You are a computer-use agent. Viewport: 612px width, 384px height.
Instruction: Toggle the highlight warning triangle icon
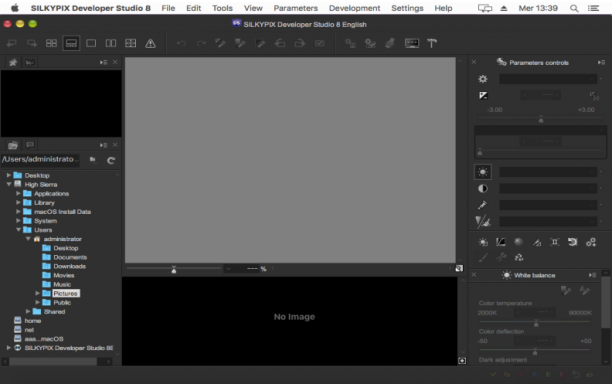point(150,43)
